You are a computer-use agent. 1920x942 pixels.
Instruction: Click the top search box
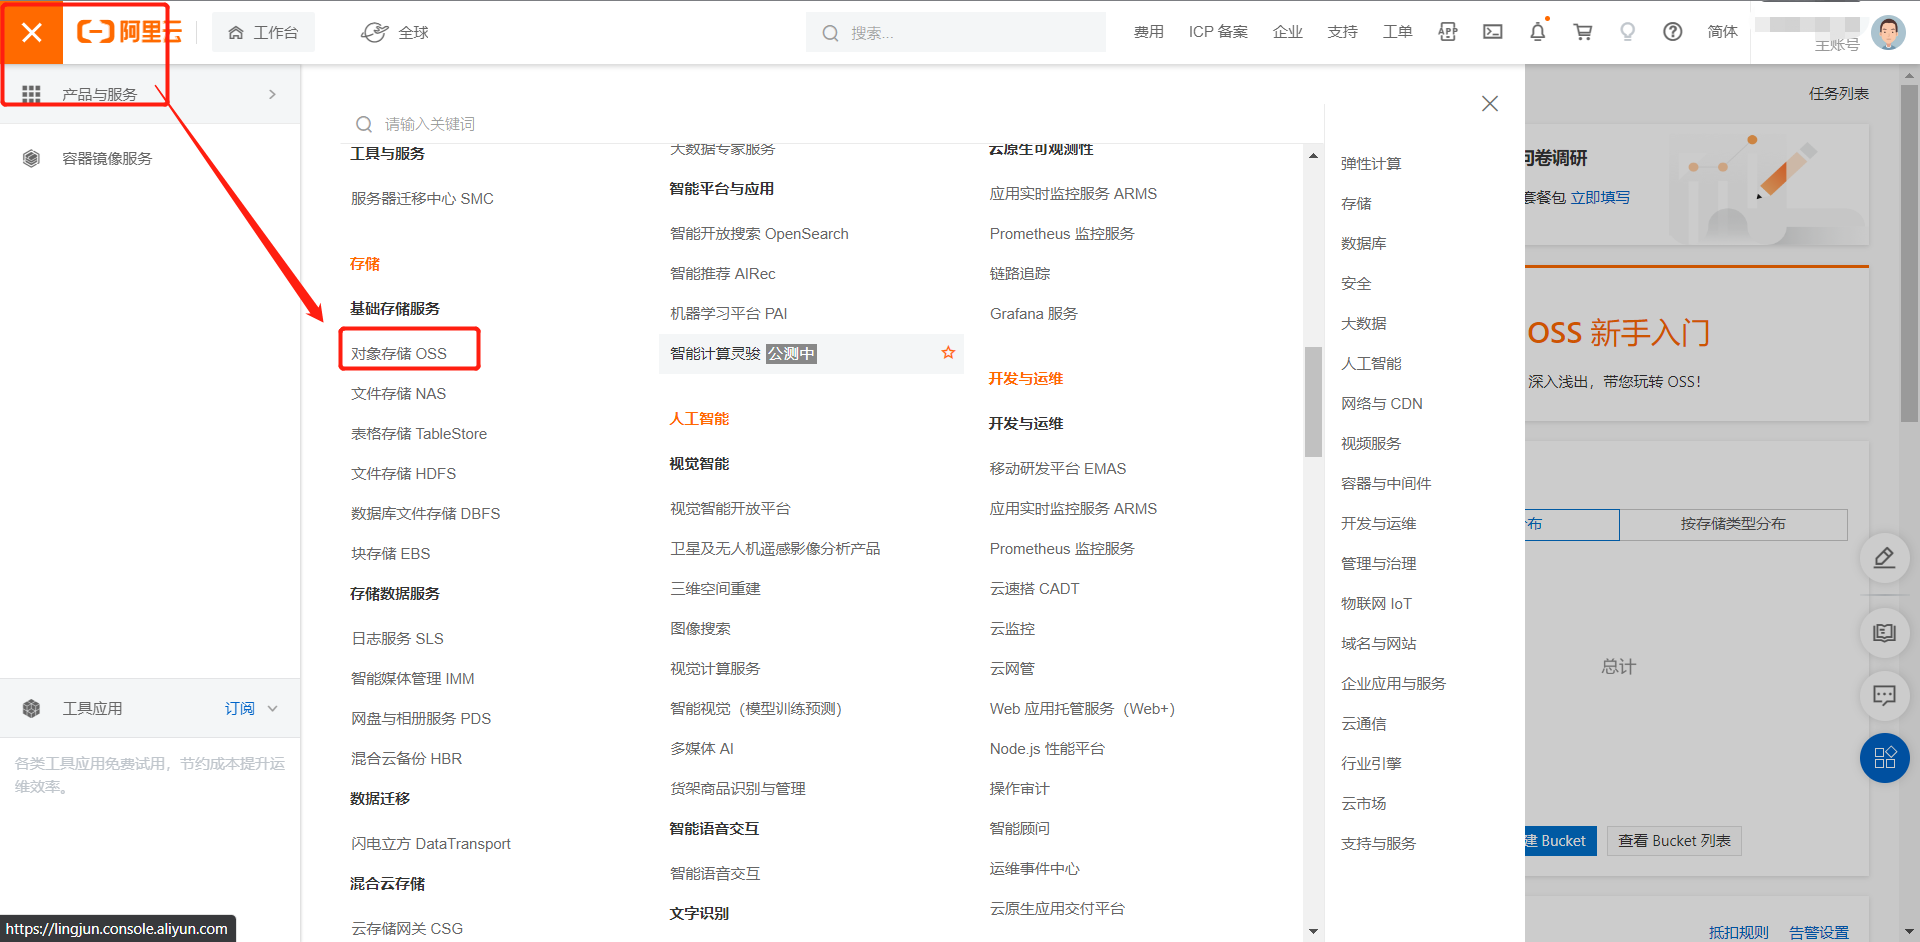point(956,33)
